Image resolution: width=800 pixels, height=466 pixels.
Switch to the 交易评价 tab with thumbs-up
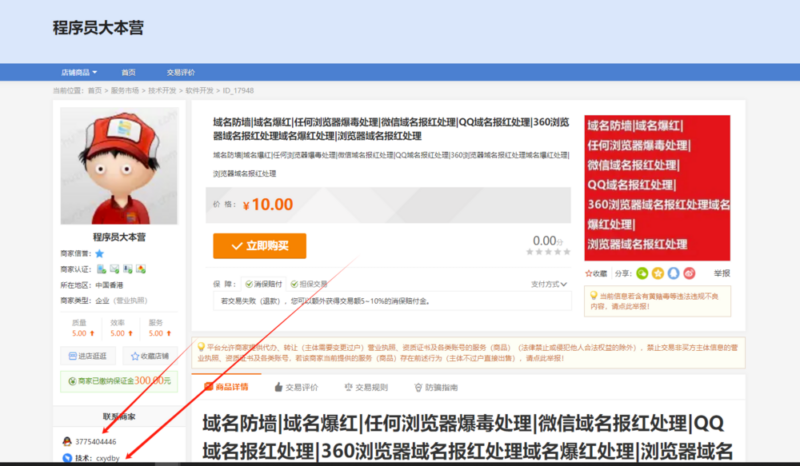pyautogui.click(x=296, y=387)
